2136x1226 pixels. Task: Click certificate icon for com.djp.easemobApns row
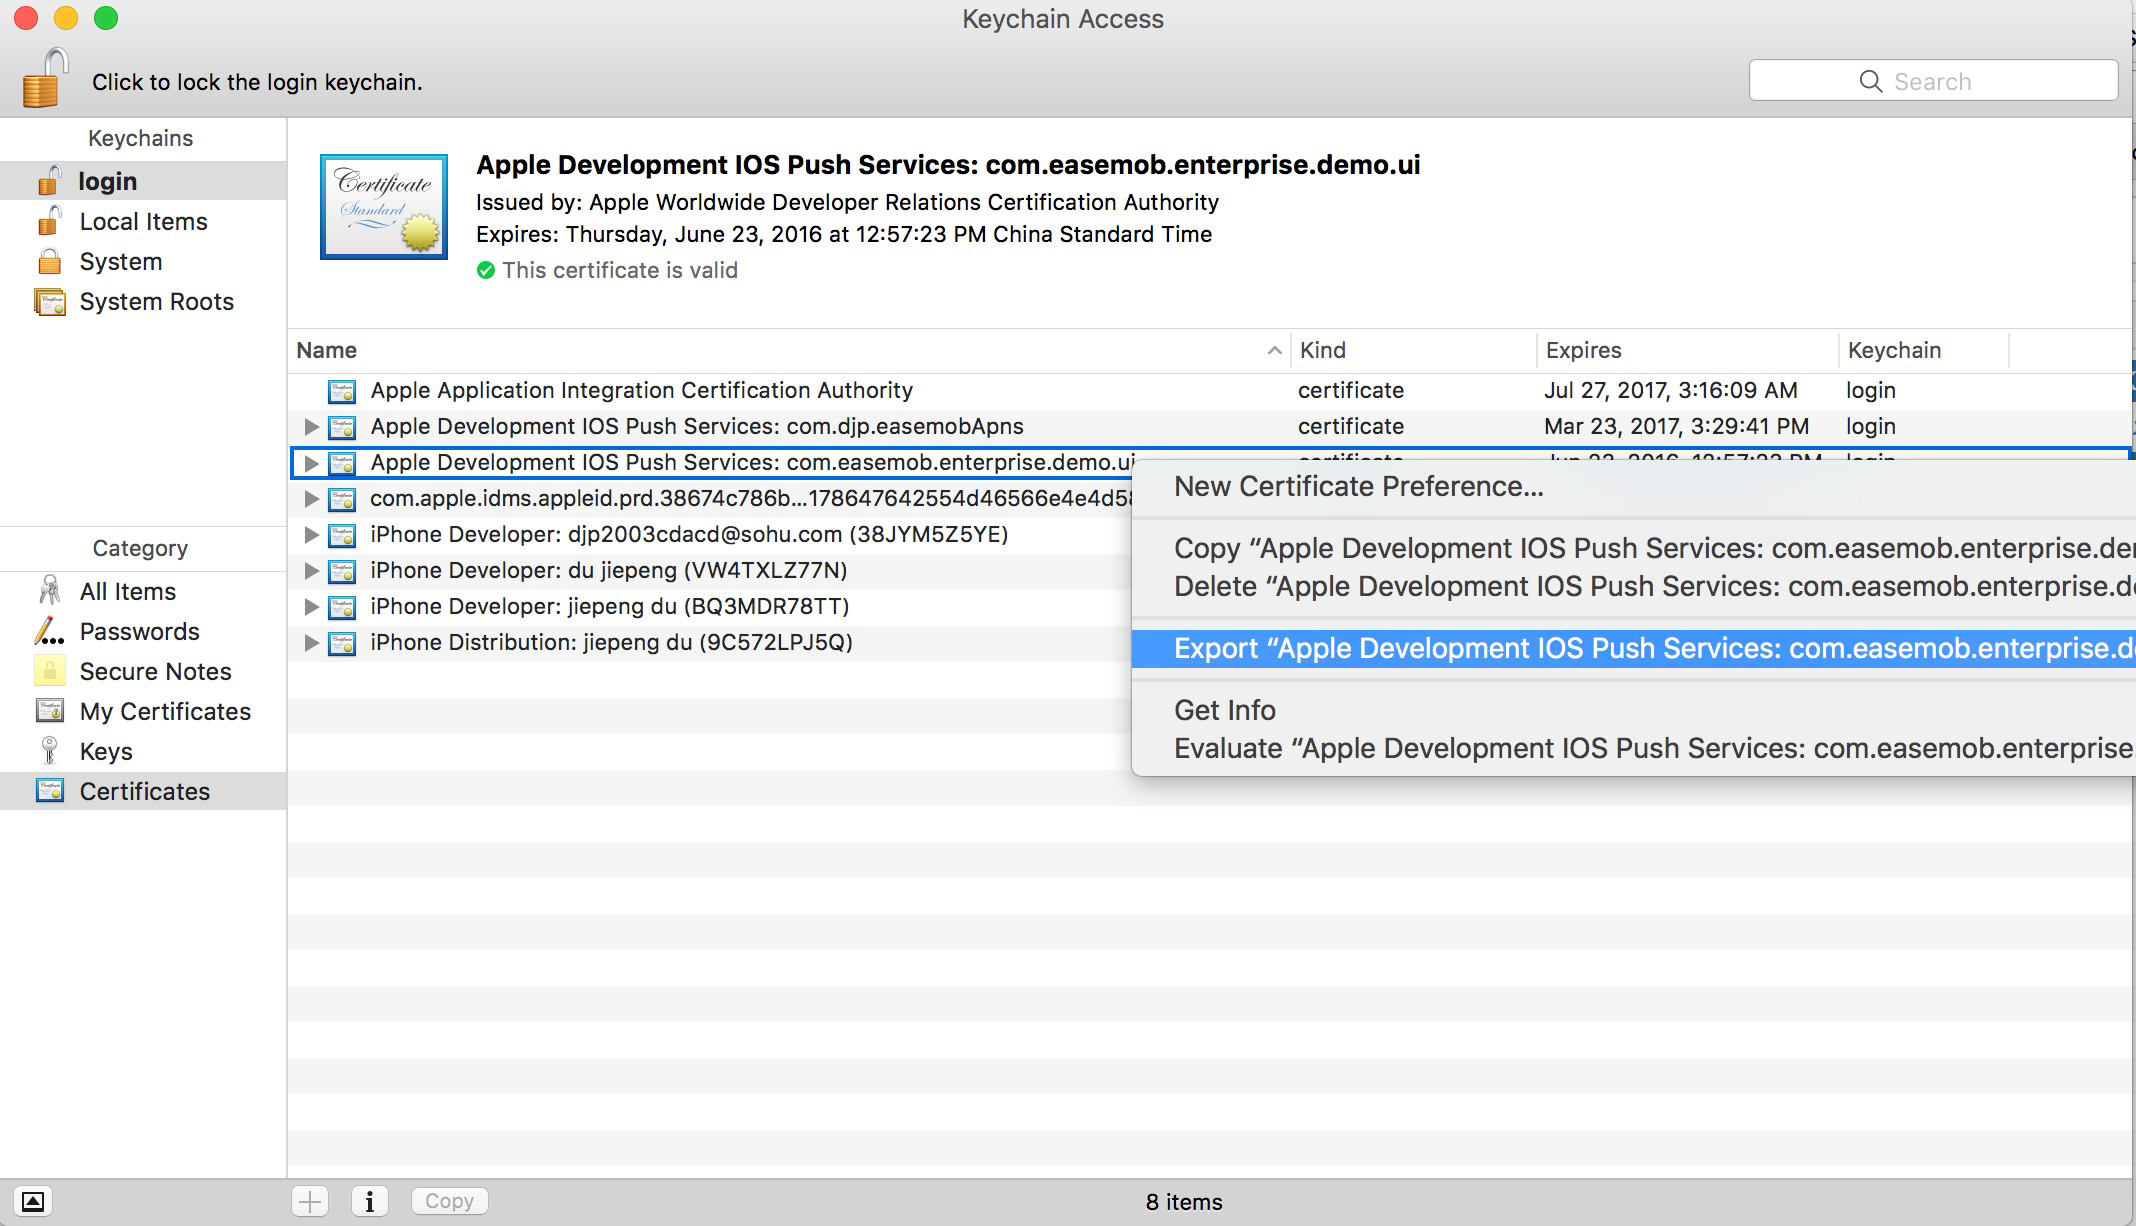coord(342,427)
